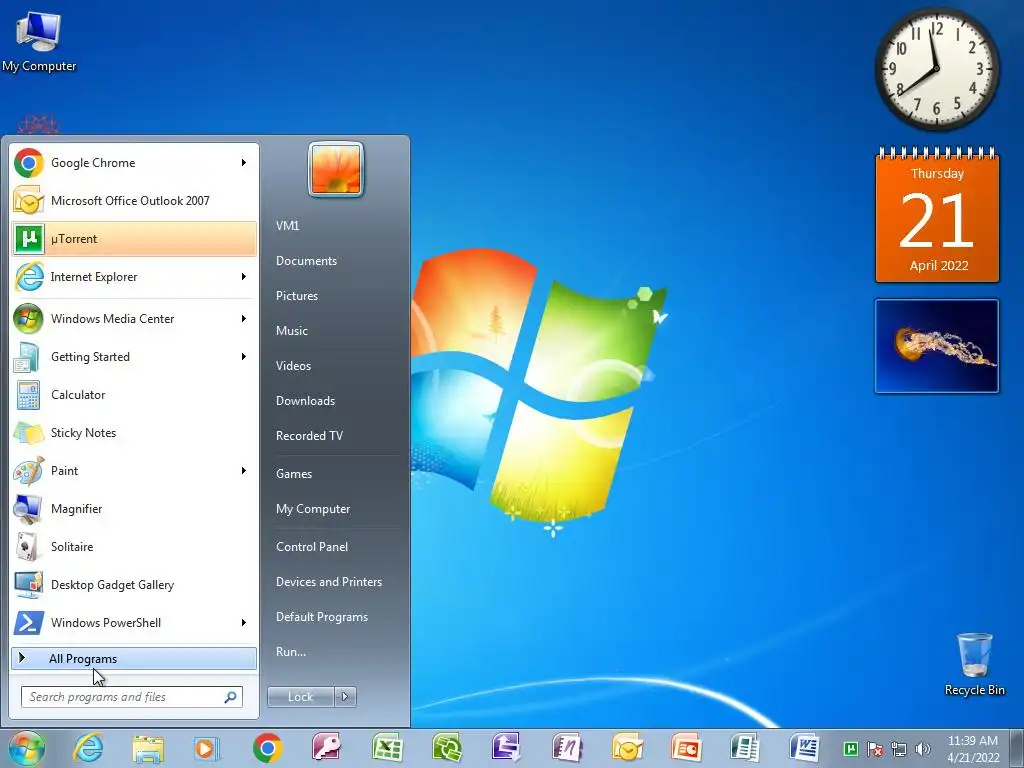The height and width of the screenshot is (768, 1024).
Task: Expand Paint recent files arrow
Action: click(244, 470)
